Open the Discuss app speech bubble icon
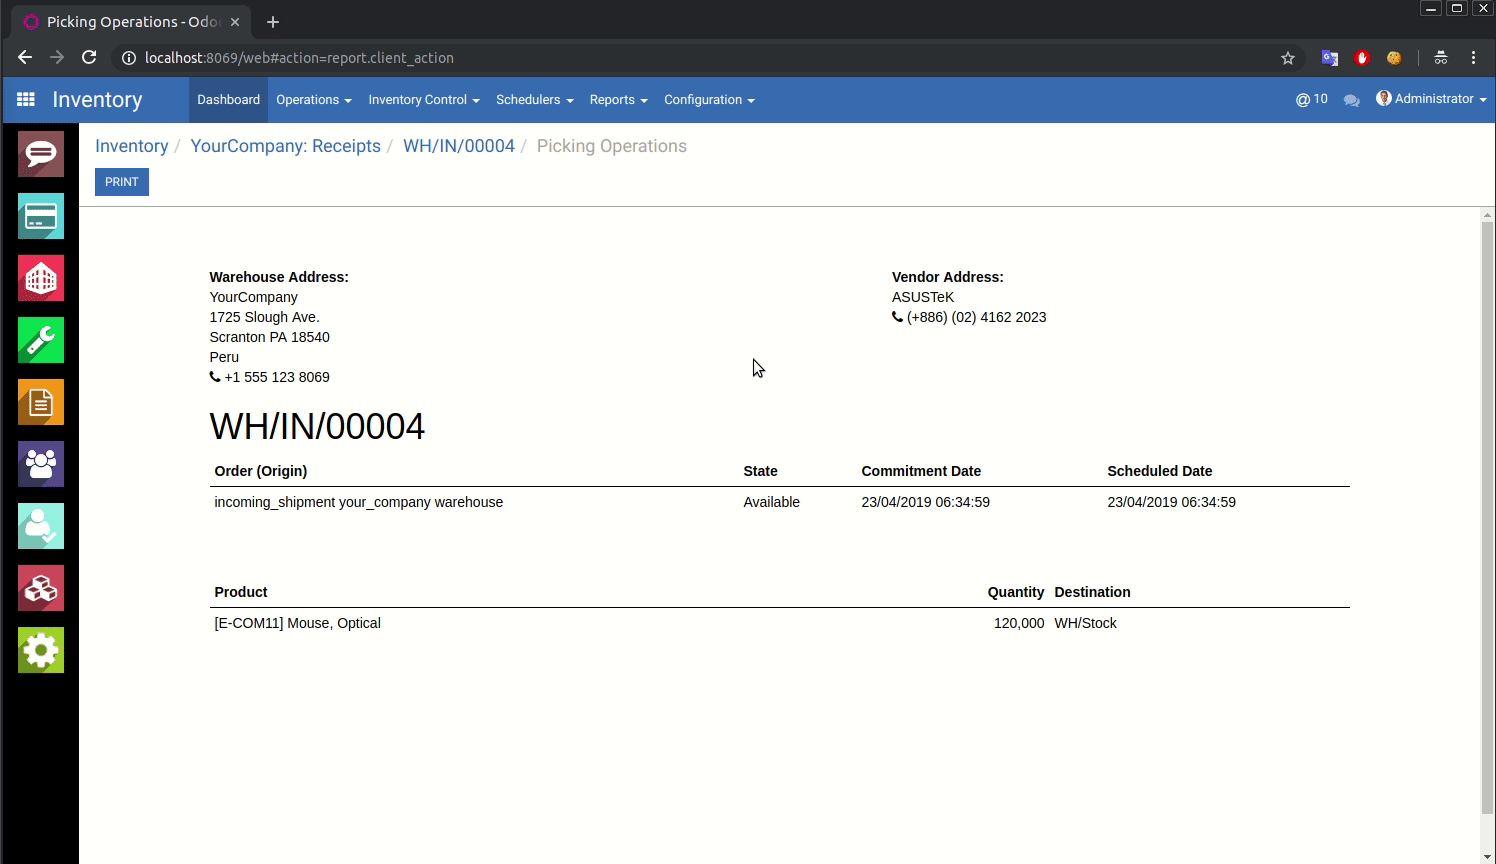Viewport: 1496px width, 864px height. (x=41, y=154)
